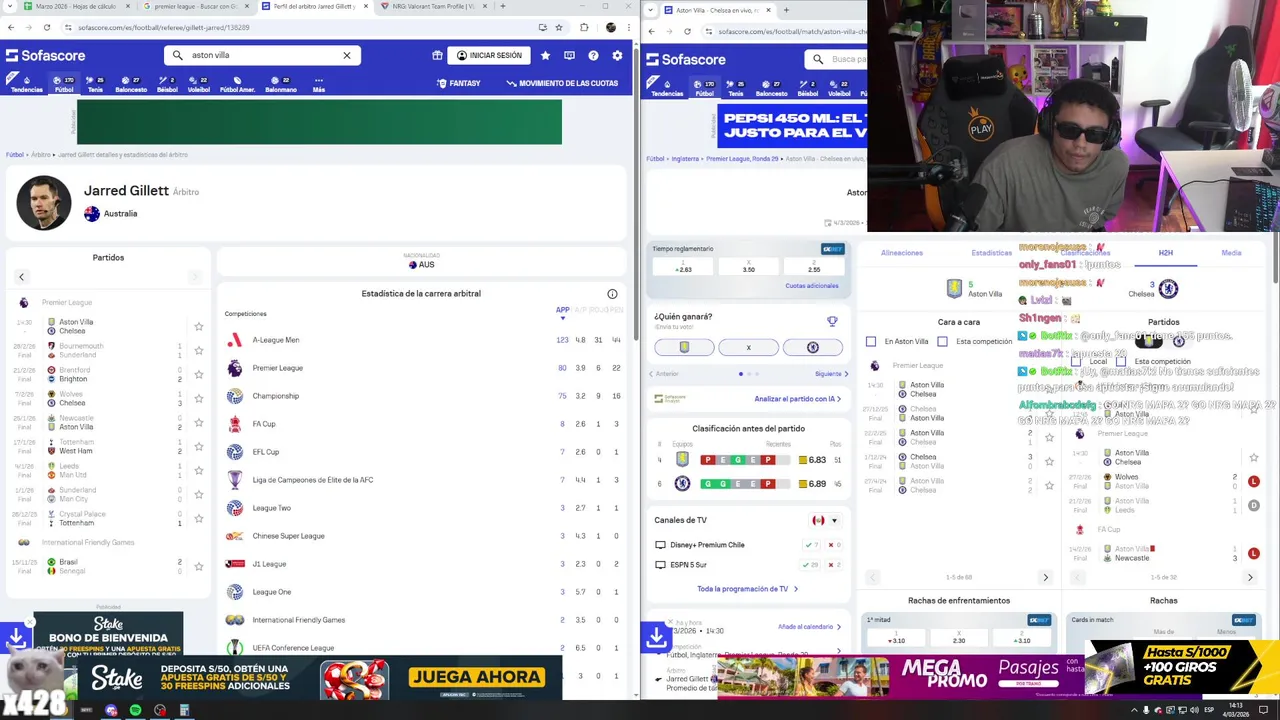
Task: Open the Premier League row in referee statistics
Action: click(424, 368)
